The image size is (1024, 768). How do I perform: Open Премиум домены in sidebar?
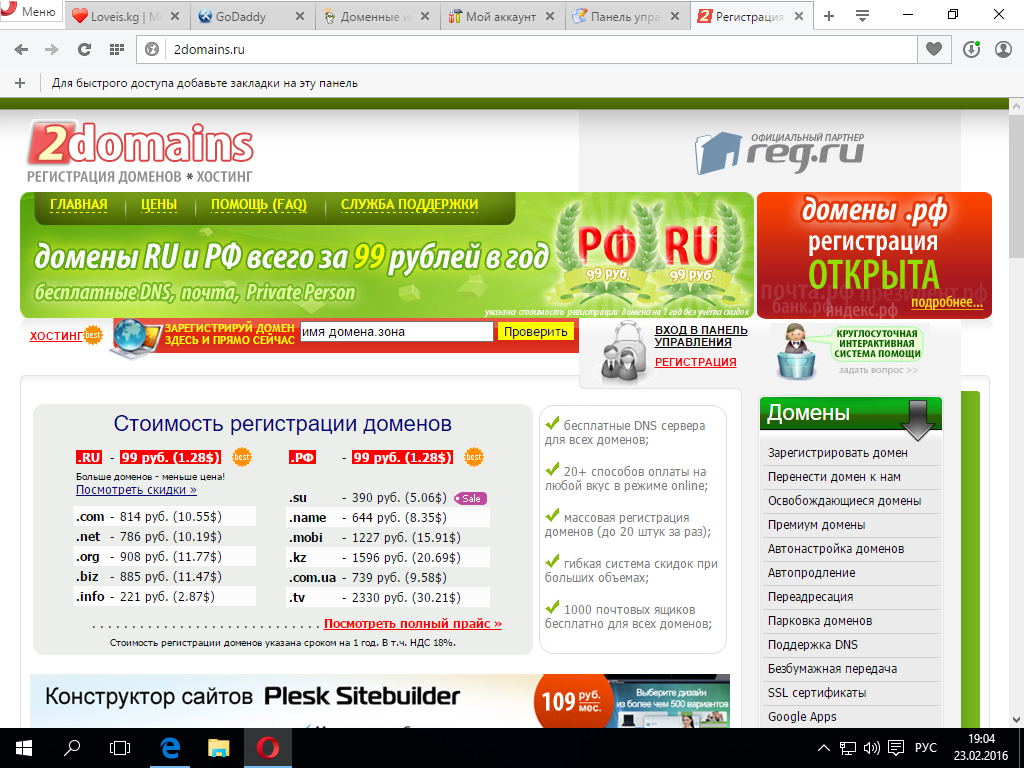point(816,525)
